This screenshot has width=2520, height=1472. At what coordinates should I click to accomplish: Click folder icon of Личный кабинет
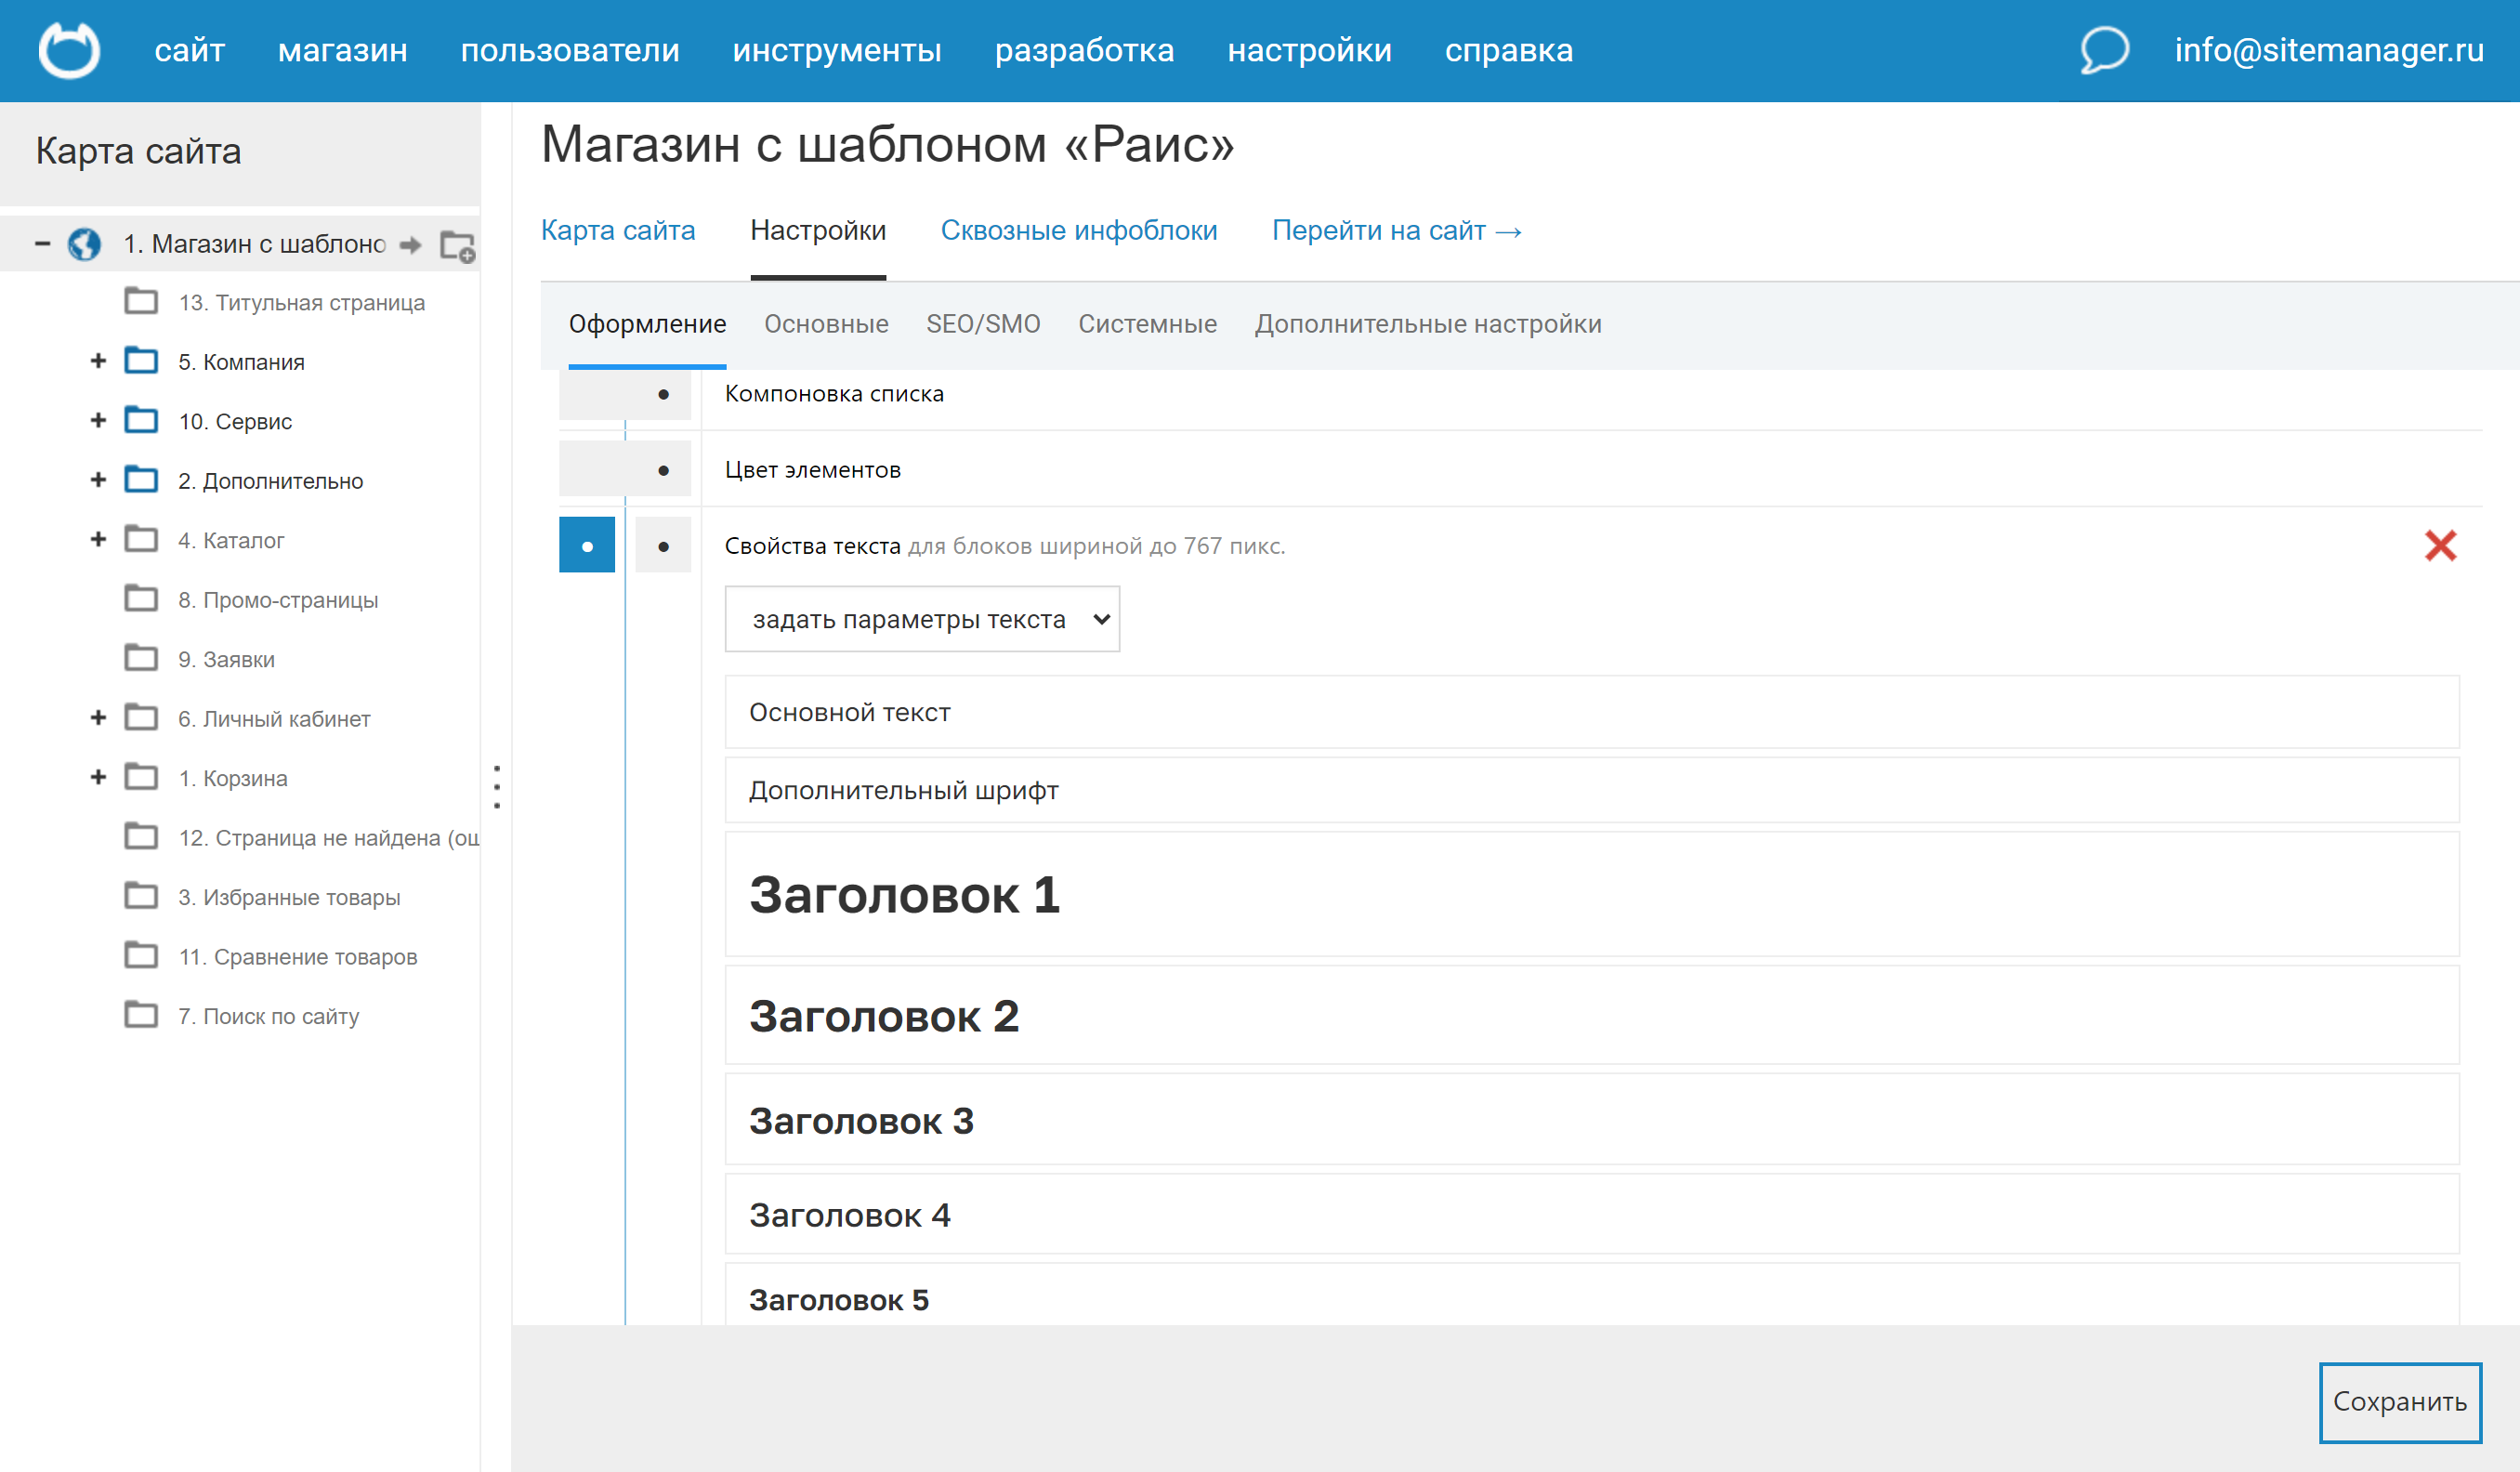pos(141,717)
